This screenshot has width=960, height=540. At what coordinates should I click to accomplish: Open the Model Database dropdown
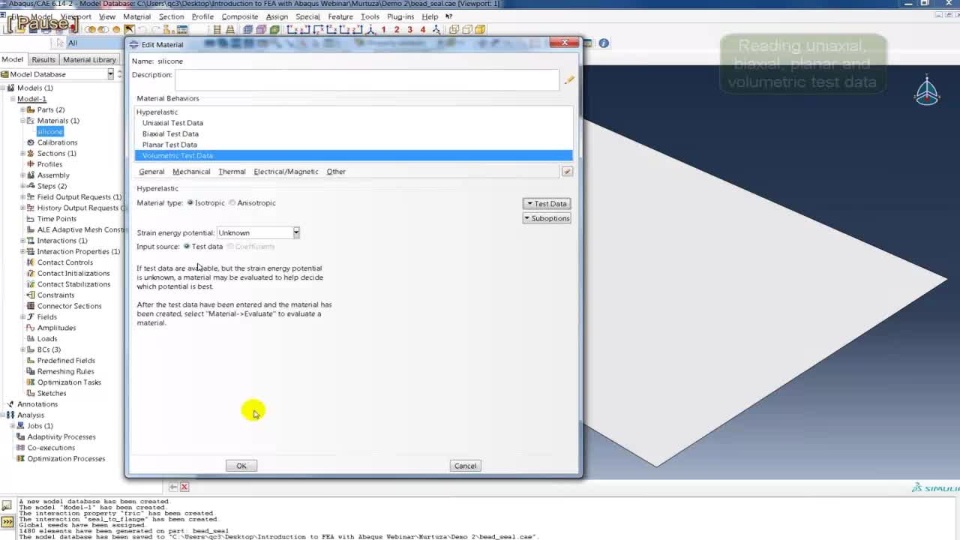point(111,74)
